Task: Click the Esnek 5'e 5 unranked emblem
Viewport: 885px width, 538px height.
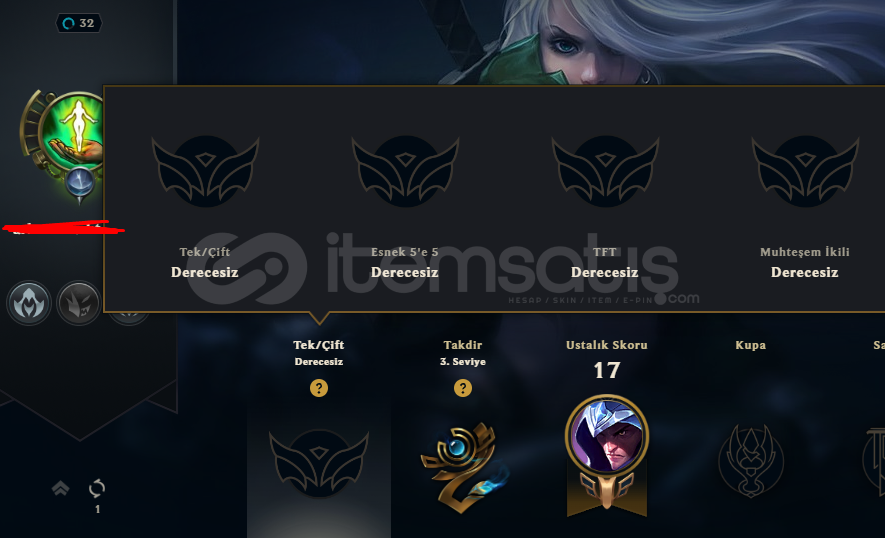Action: click(405, 171)
